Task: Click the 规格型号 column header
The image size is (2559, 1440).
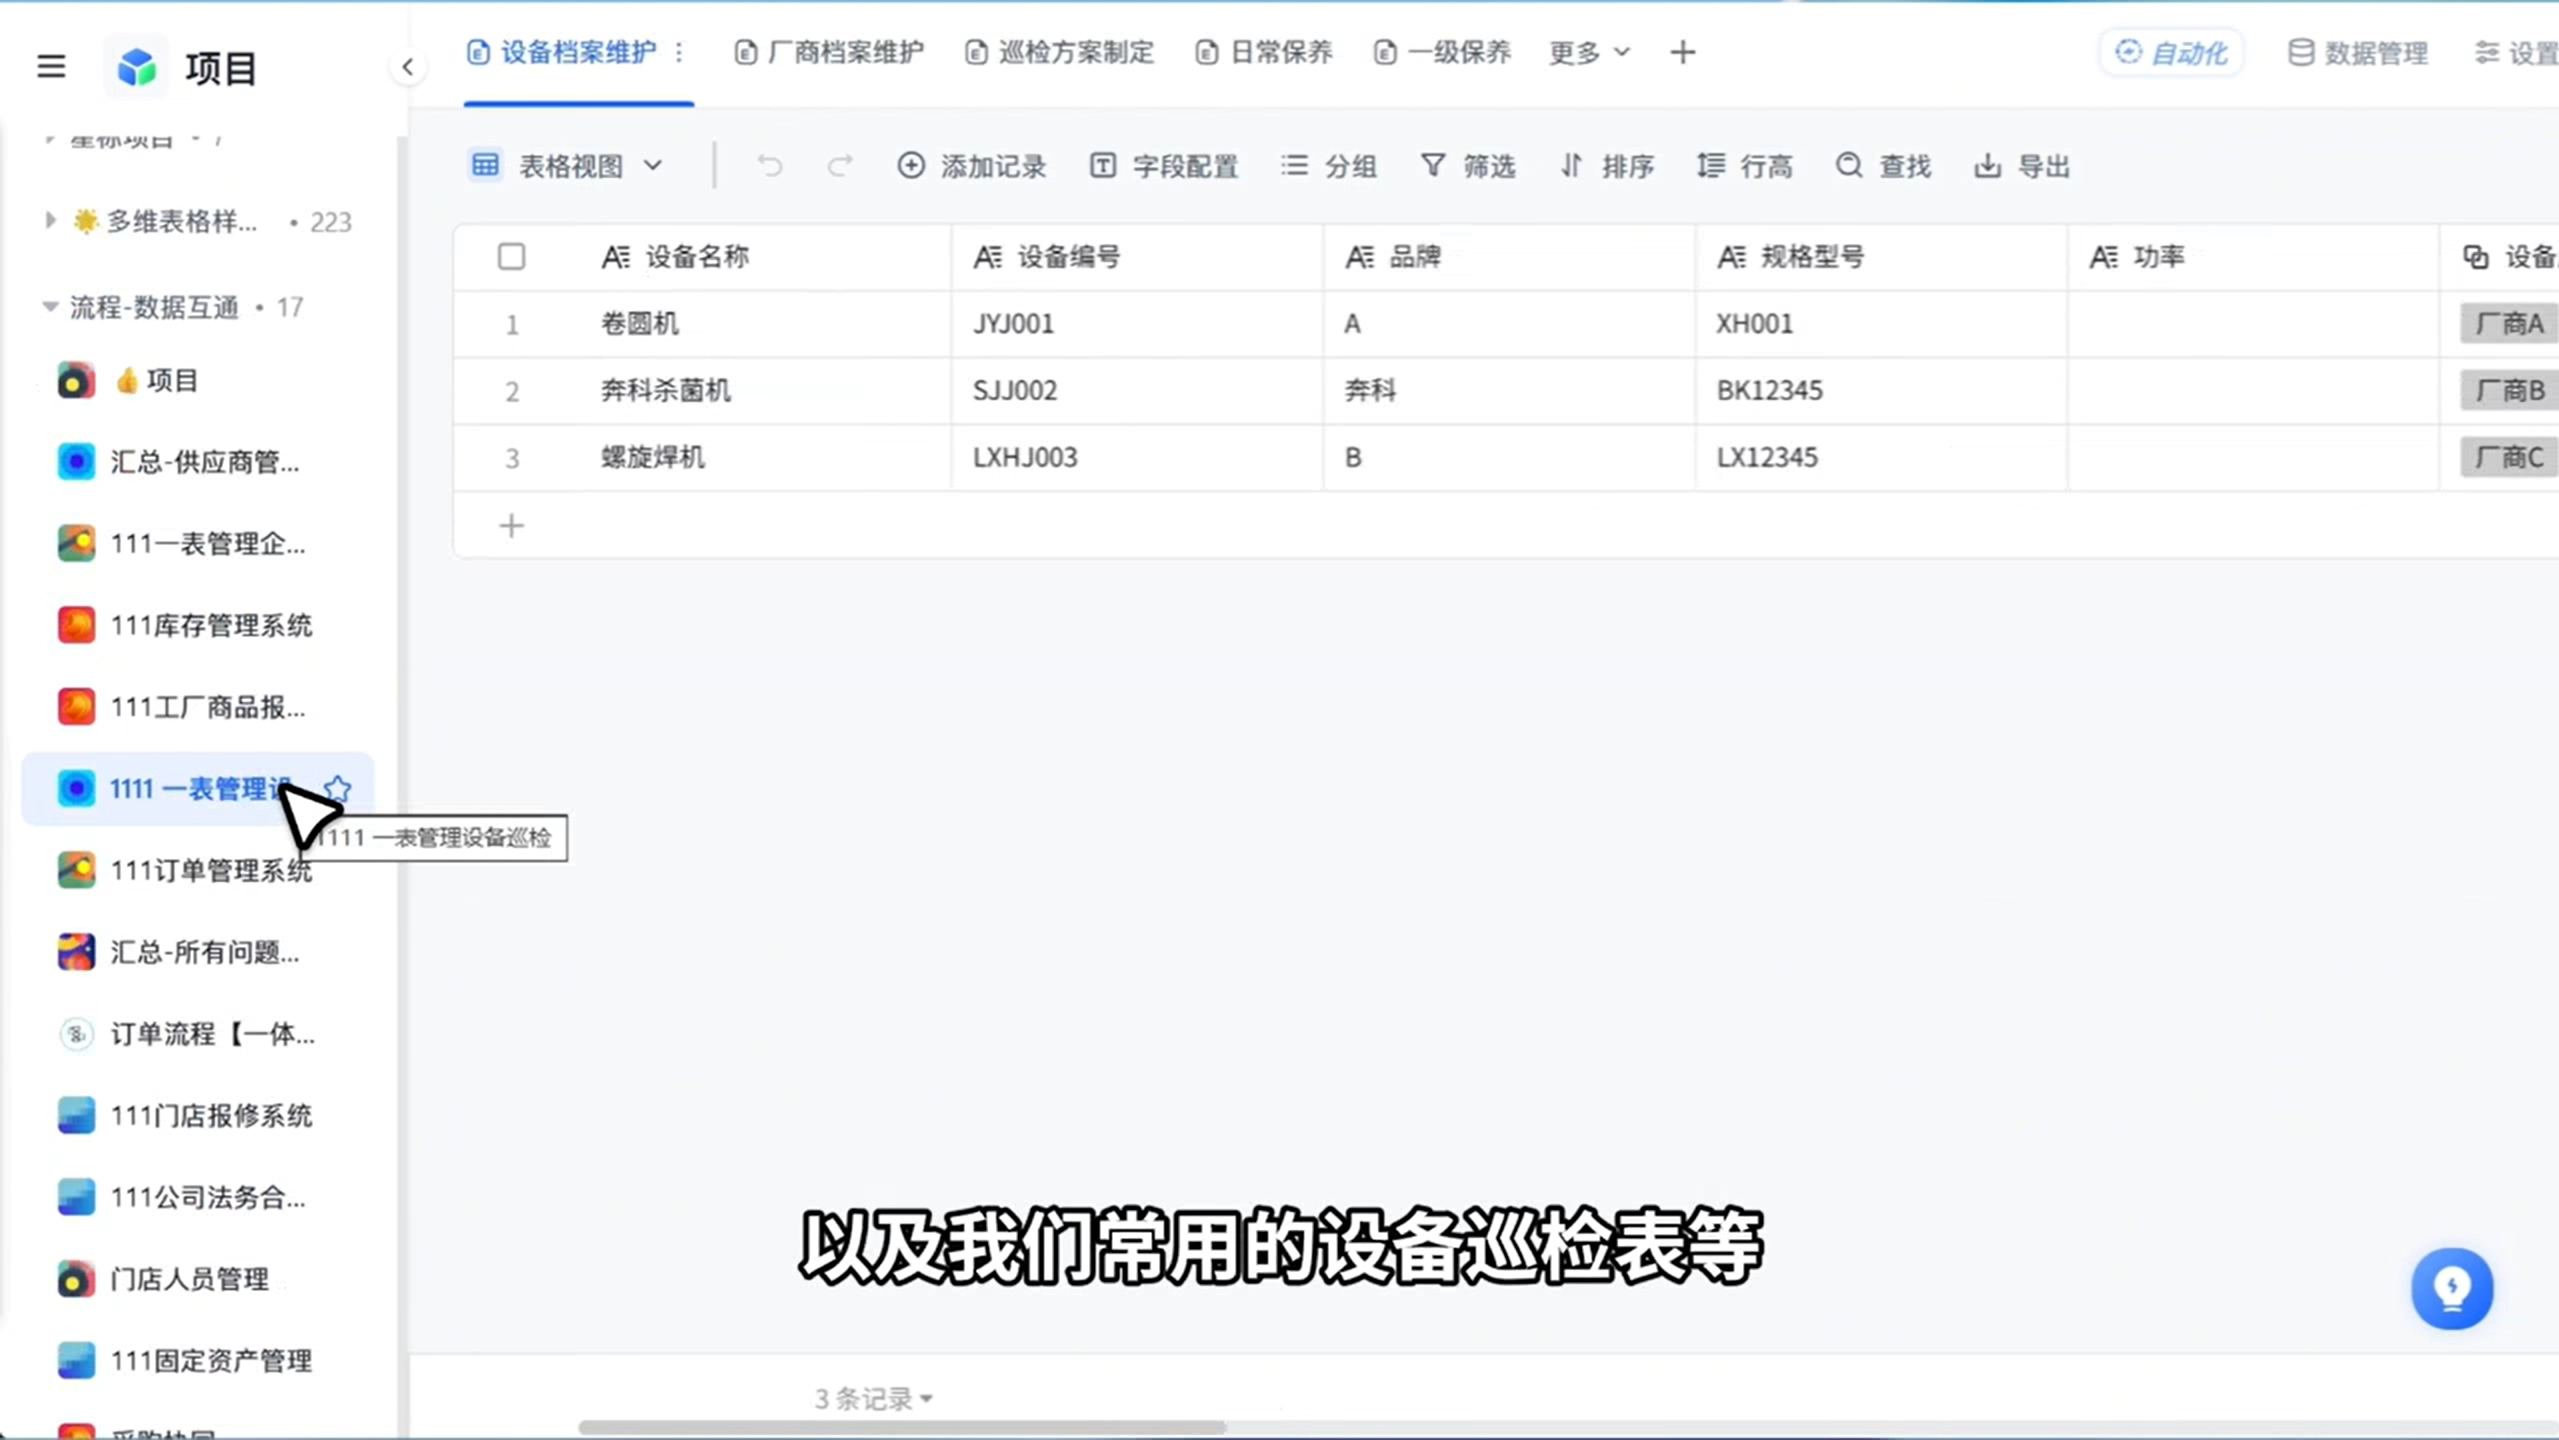Action: [x=1881, y=257]
